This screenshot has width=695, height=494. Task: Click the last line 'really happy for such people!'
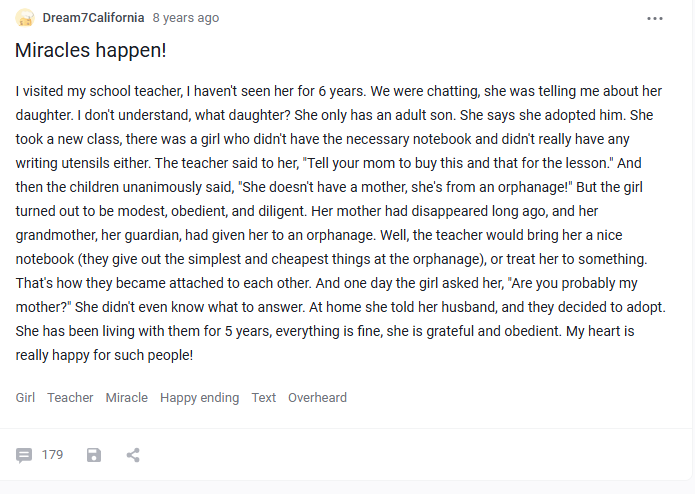(x=104, y=355)
